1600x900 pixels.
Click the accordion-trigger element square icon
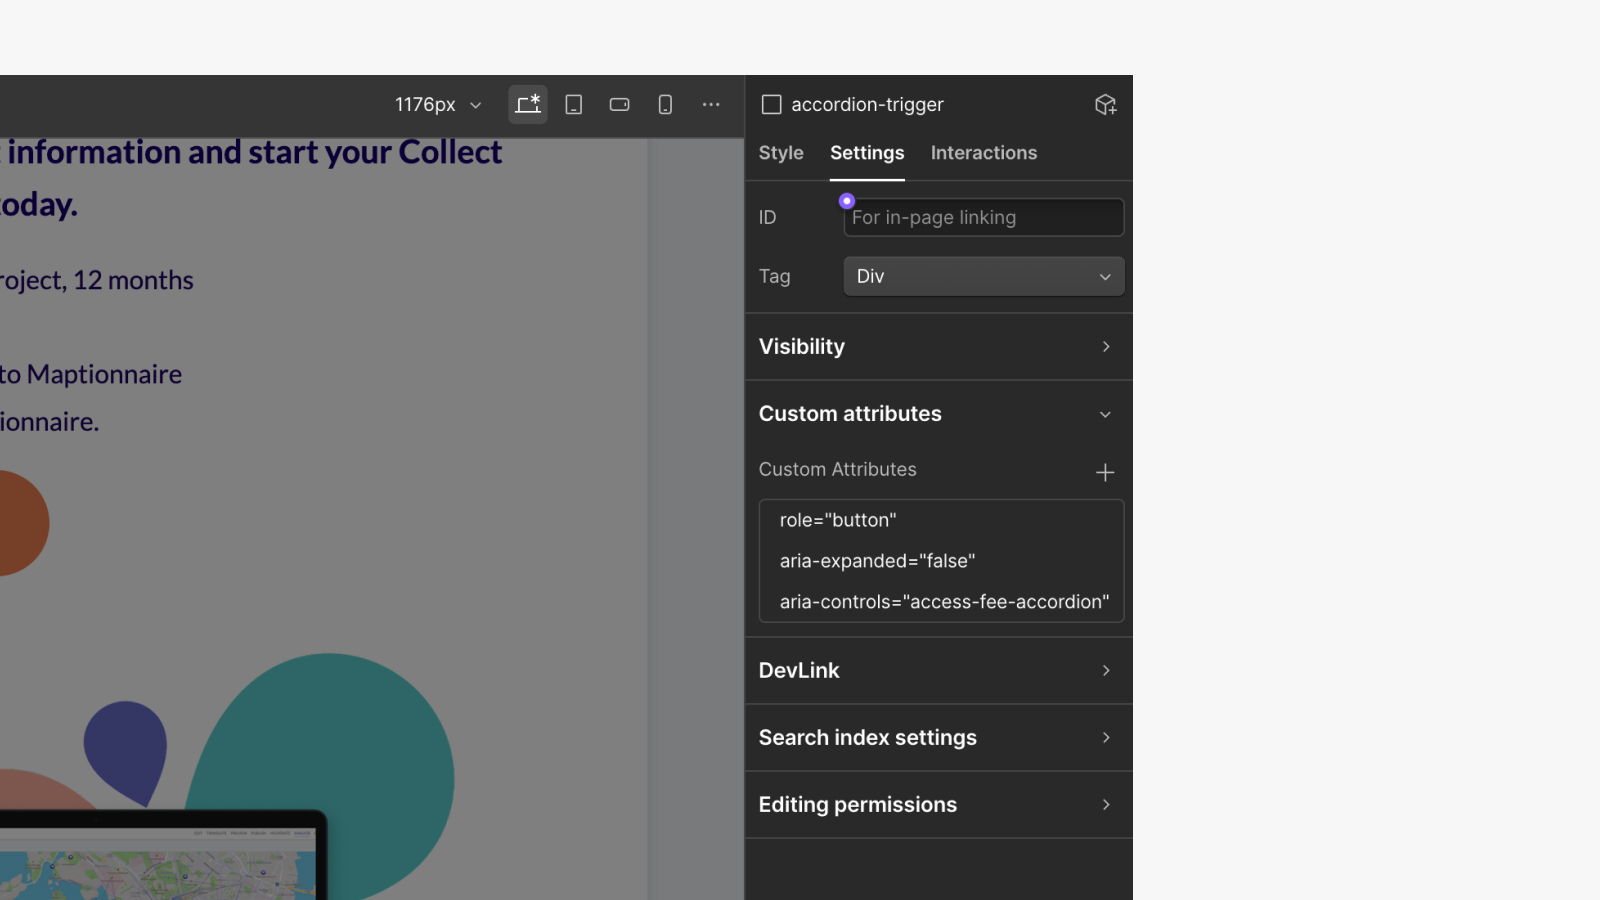[771, 104]
